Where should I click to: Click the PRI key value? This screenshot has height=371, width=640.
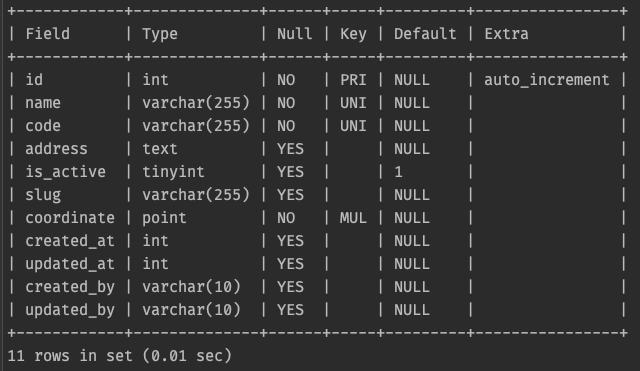[353, 80]
